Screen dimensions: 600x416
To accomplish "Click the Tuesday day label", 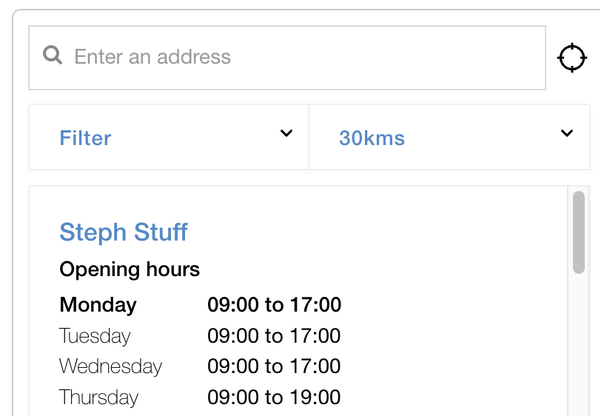I will coord(95,336).
